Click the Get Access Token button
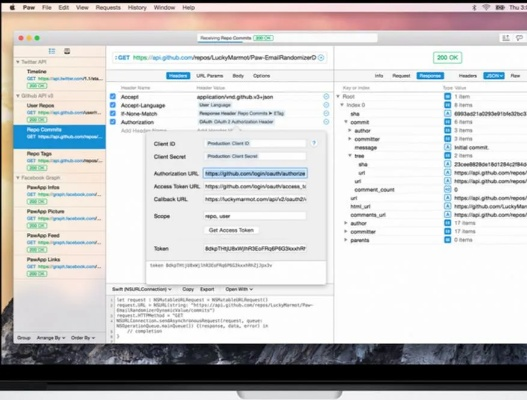 [231, 230]
